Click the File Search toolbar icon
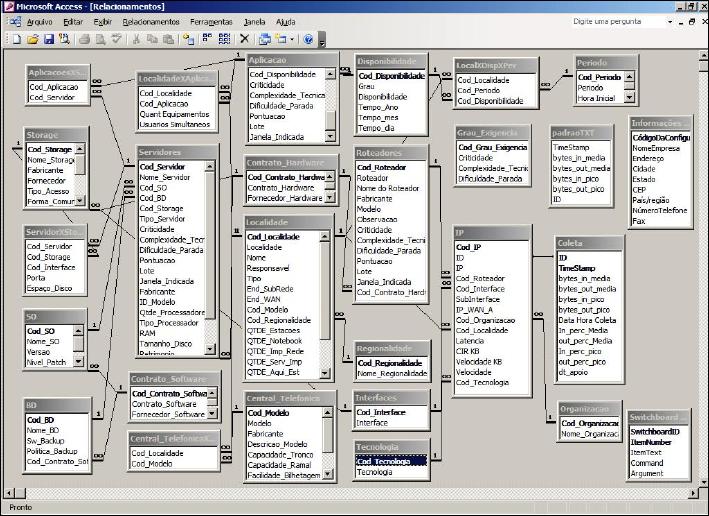 [x=64, y=39]
